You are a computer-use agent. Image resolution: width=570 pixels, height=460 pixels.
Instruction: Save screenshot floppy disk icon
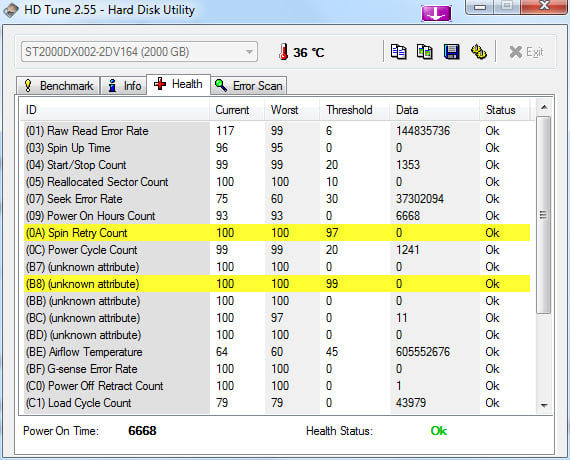451,52
